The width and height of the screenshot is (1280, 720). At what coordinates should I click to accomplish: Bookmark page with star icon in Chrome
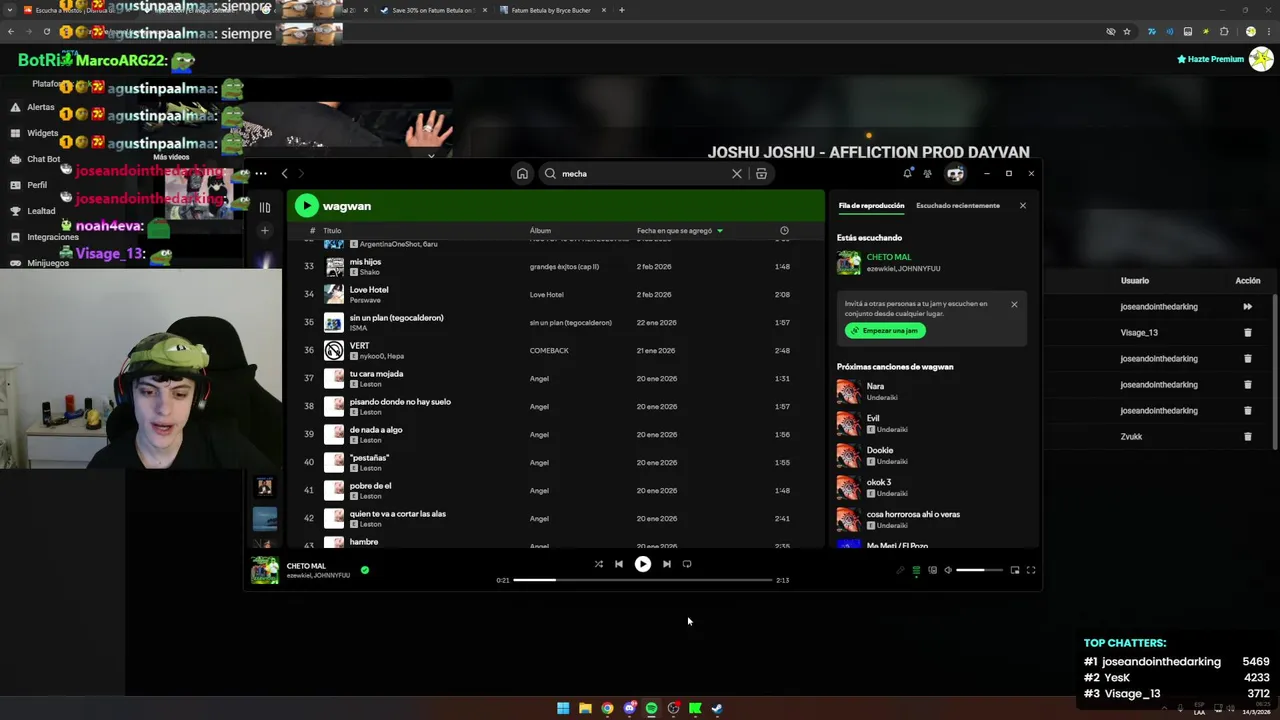pos(1127,32)
